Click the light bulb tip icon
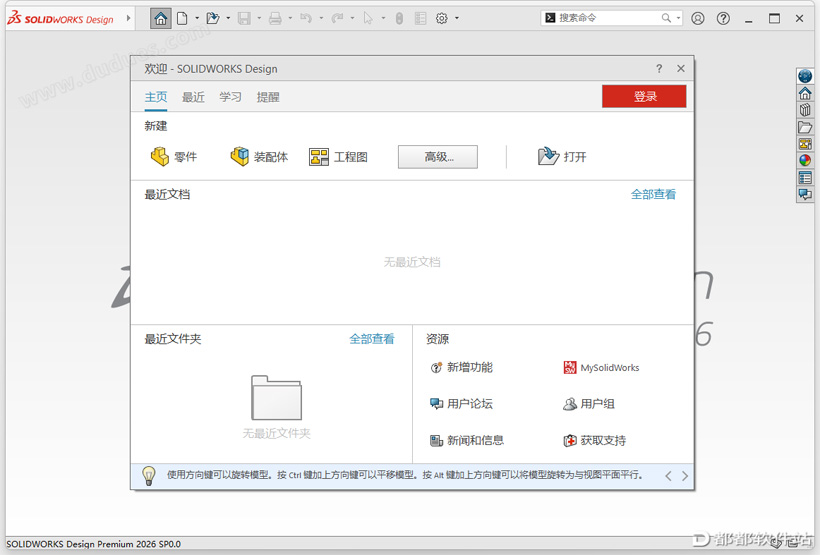The height and width of the screenshot is (555, 820). coord(149,475)
